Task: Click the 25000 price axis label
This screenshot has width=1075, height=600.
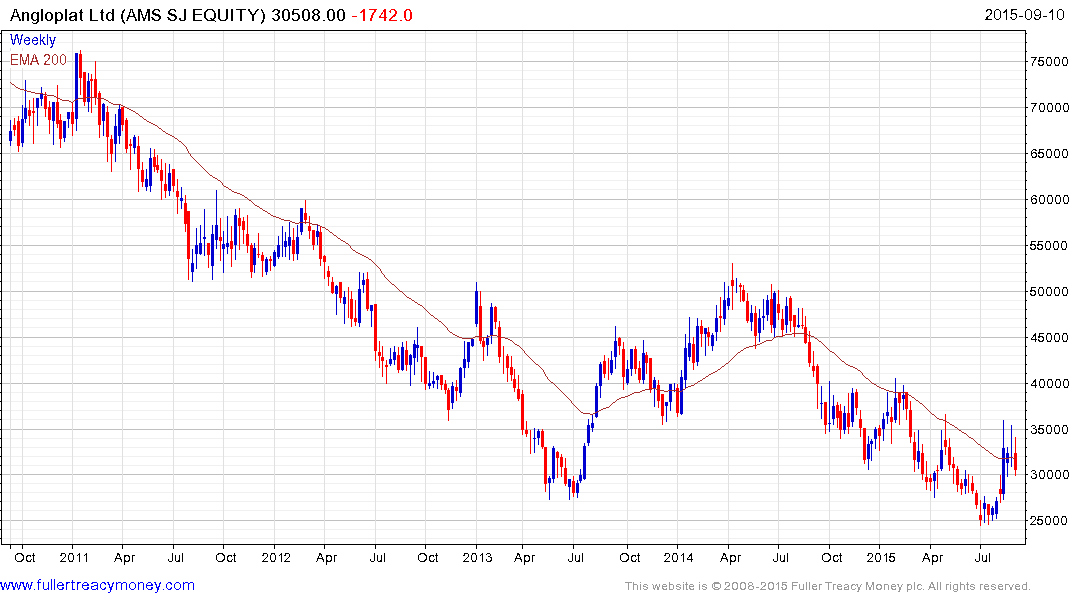Action: tap(1049, 520)
